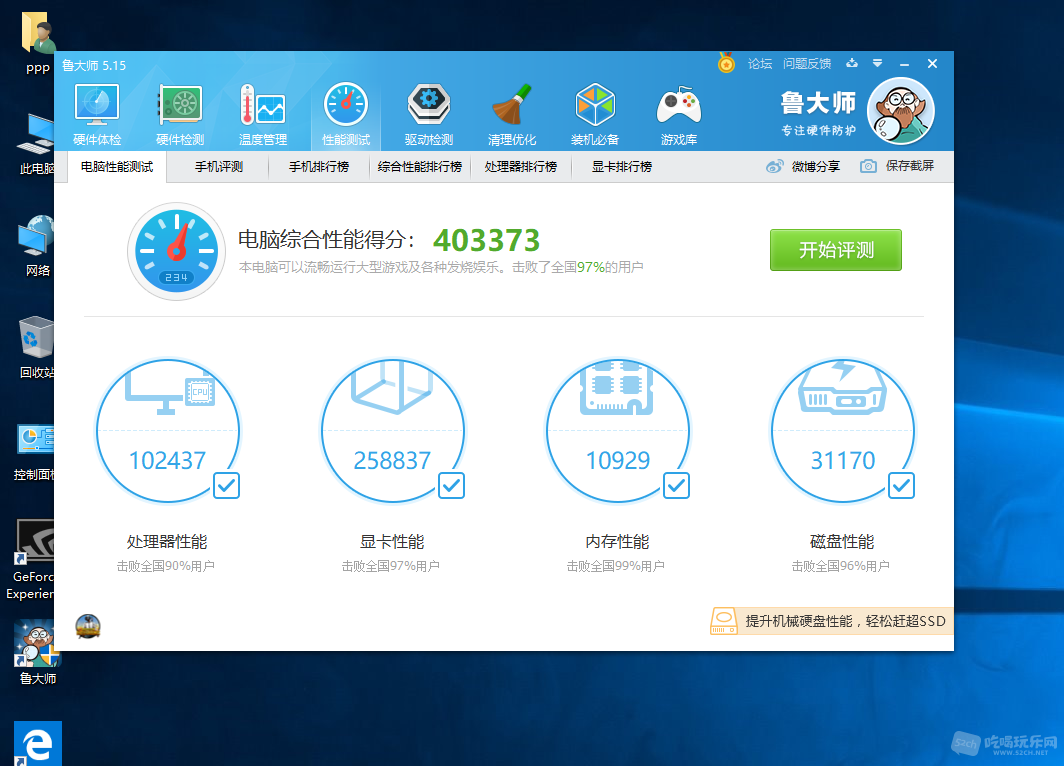Click the 显卡性能 label
The image size is (1064, 766).
coord(392,542)
